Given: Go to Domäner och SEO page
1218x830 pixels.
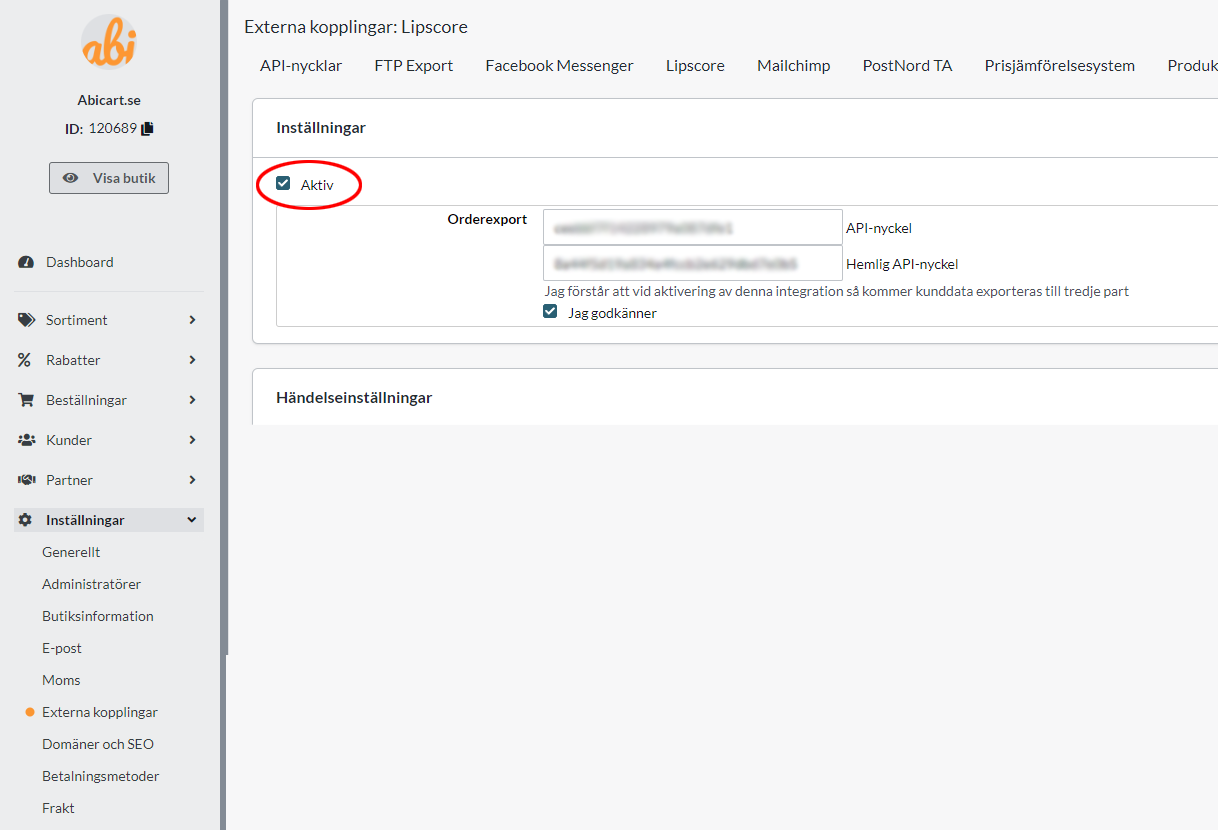Looking at the screenshot, I should pyautogui.click(x=98, y=744).
